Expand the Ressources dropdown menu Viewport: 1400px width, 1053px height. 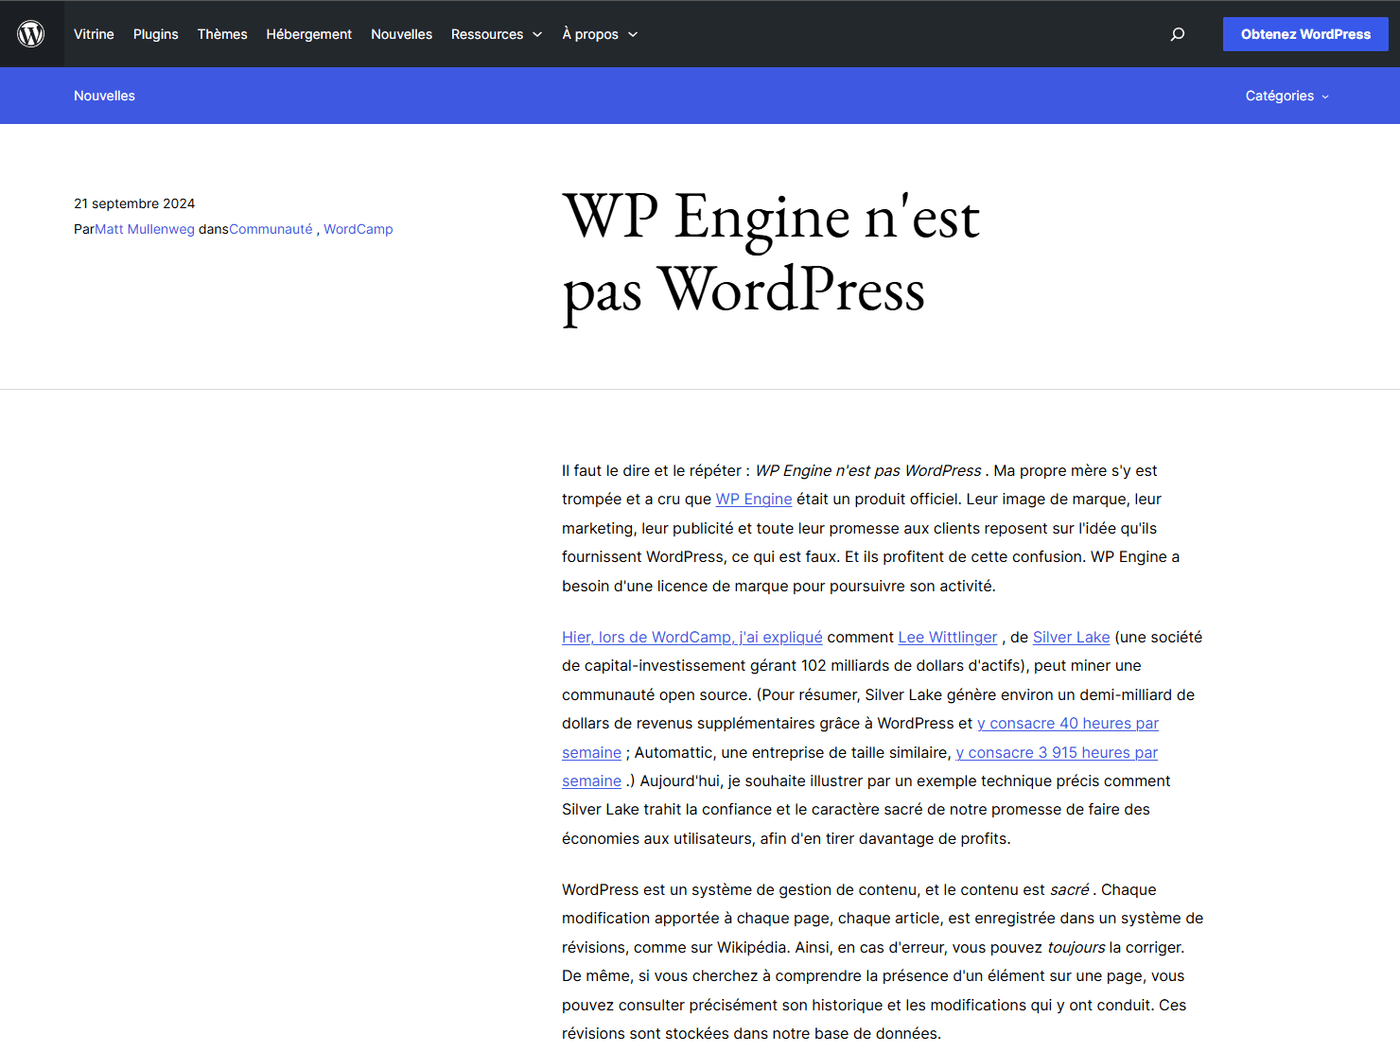click(x=496, y=34)
